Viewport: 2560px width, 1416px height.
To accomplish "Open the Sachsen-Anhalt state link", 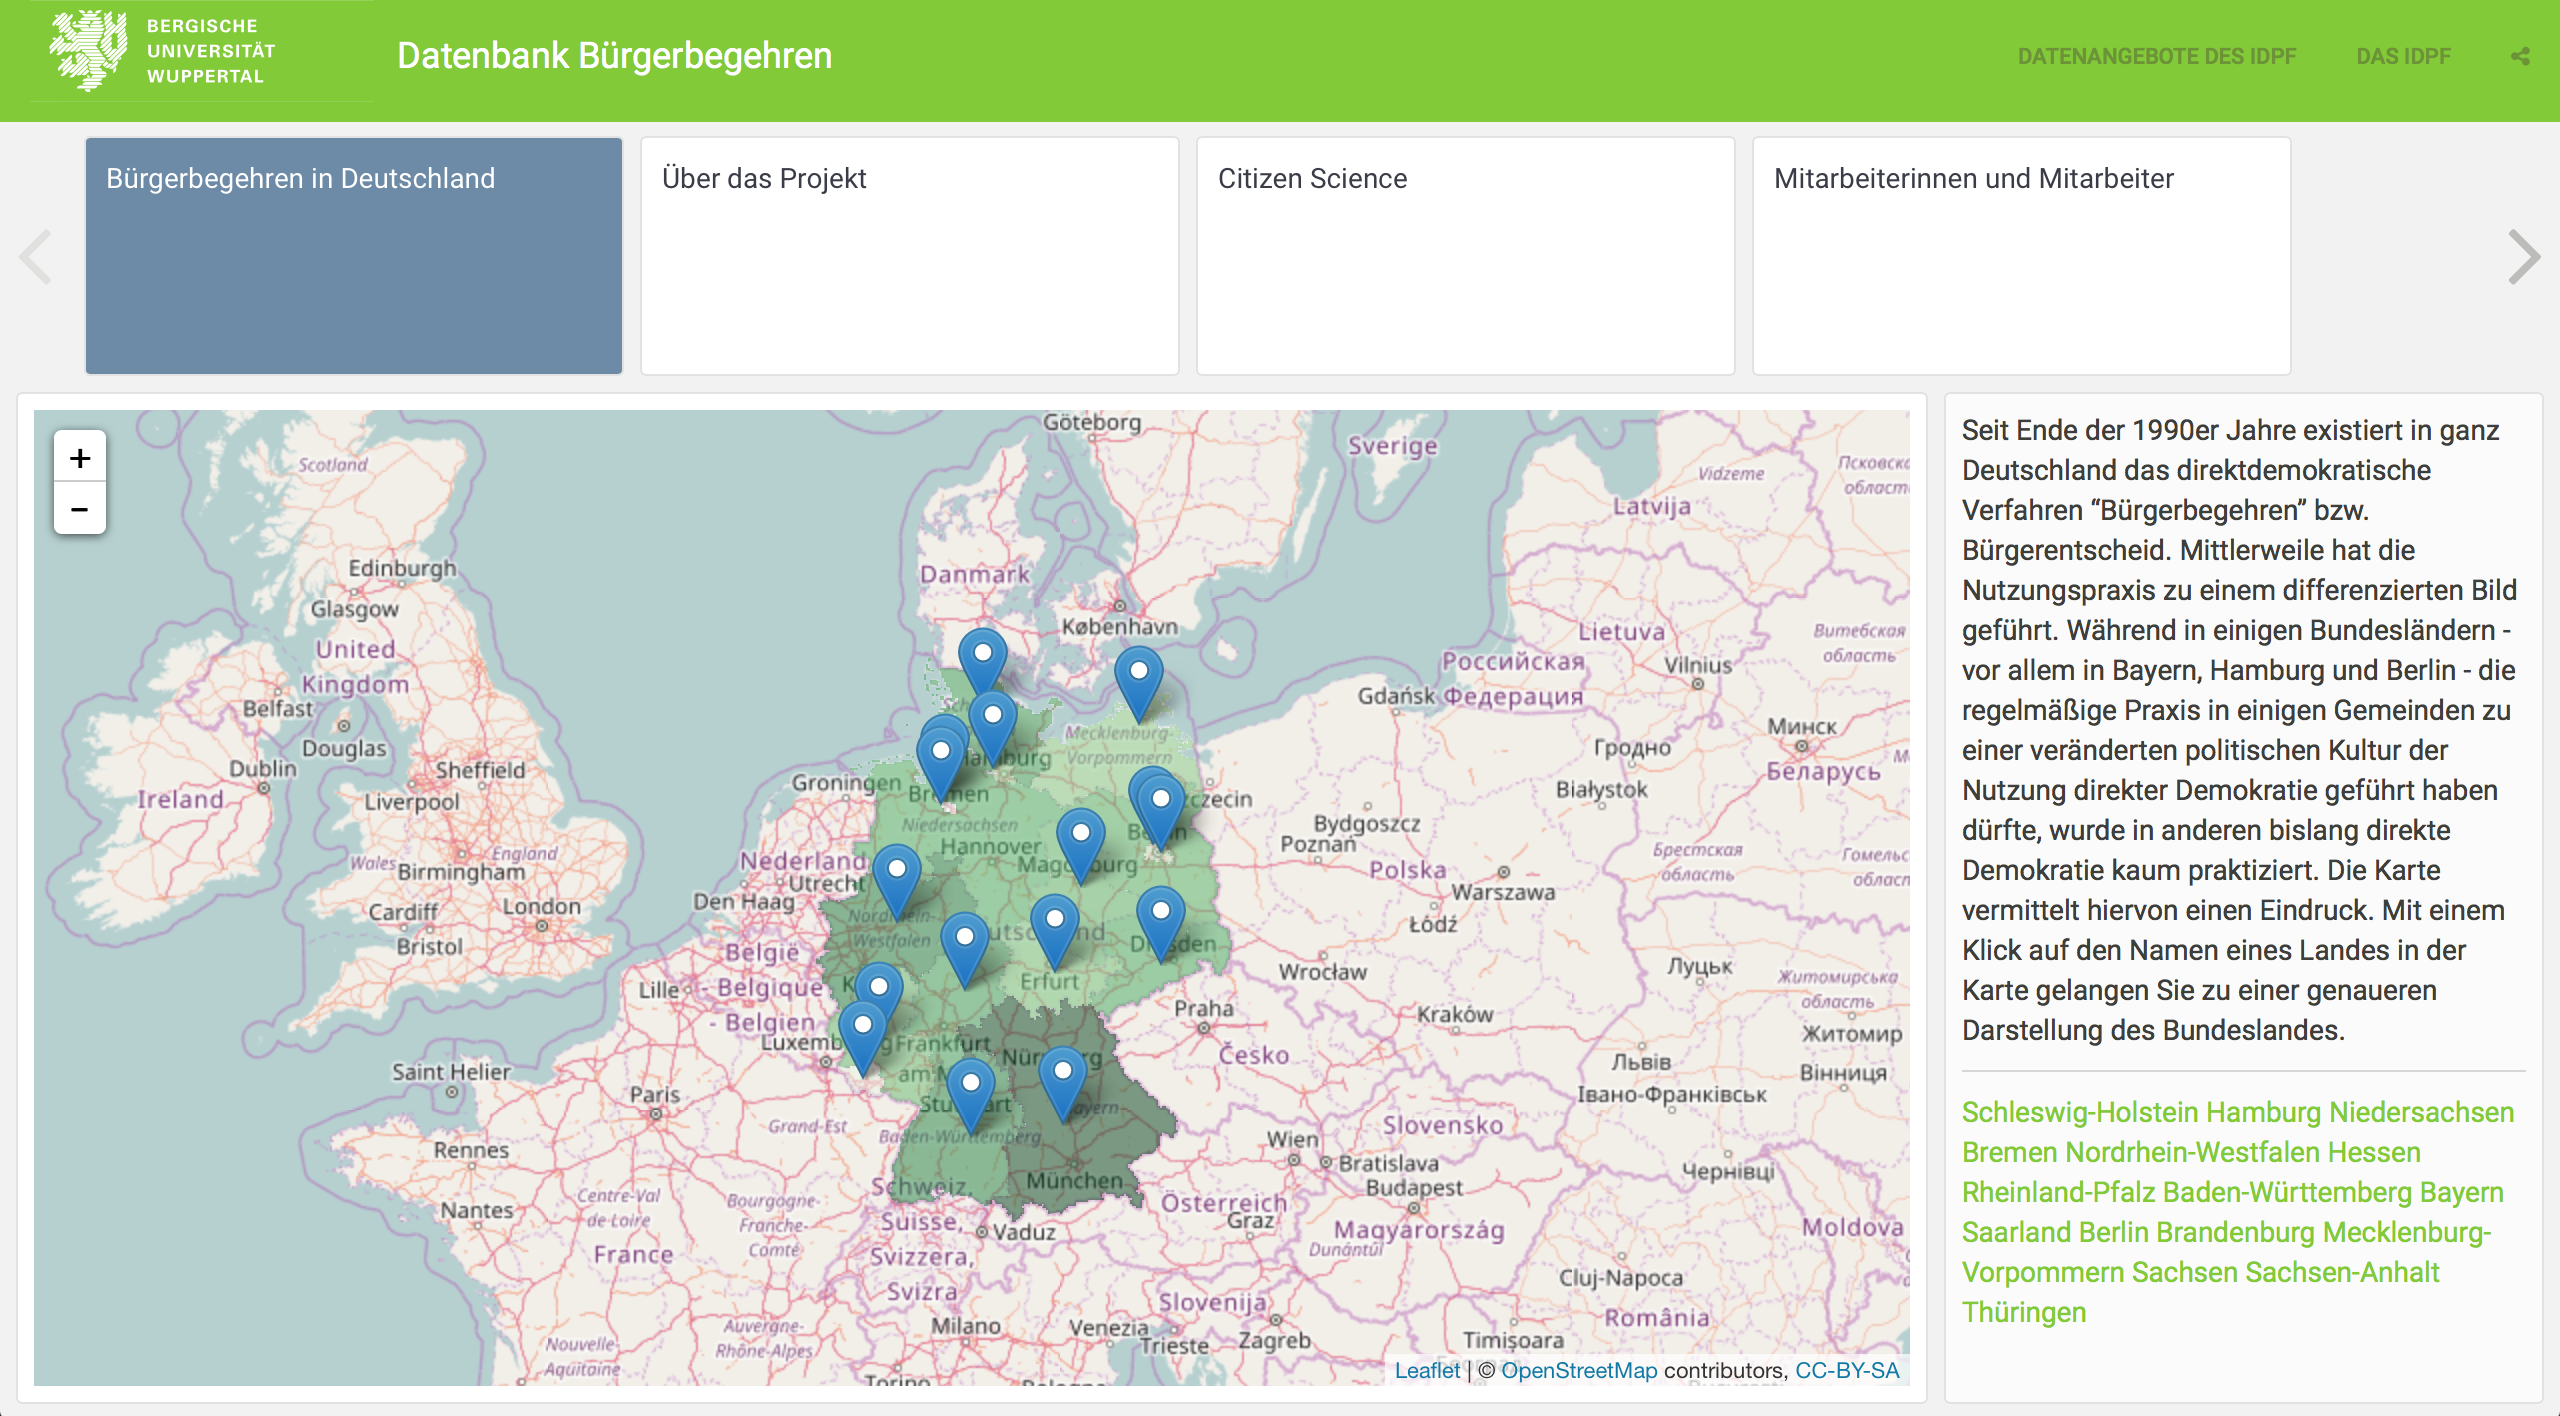I will 2342,1272.
